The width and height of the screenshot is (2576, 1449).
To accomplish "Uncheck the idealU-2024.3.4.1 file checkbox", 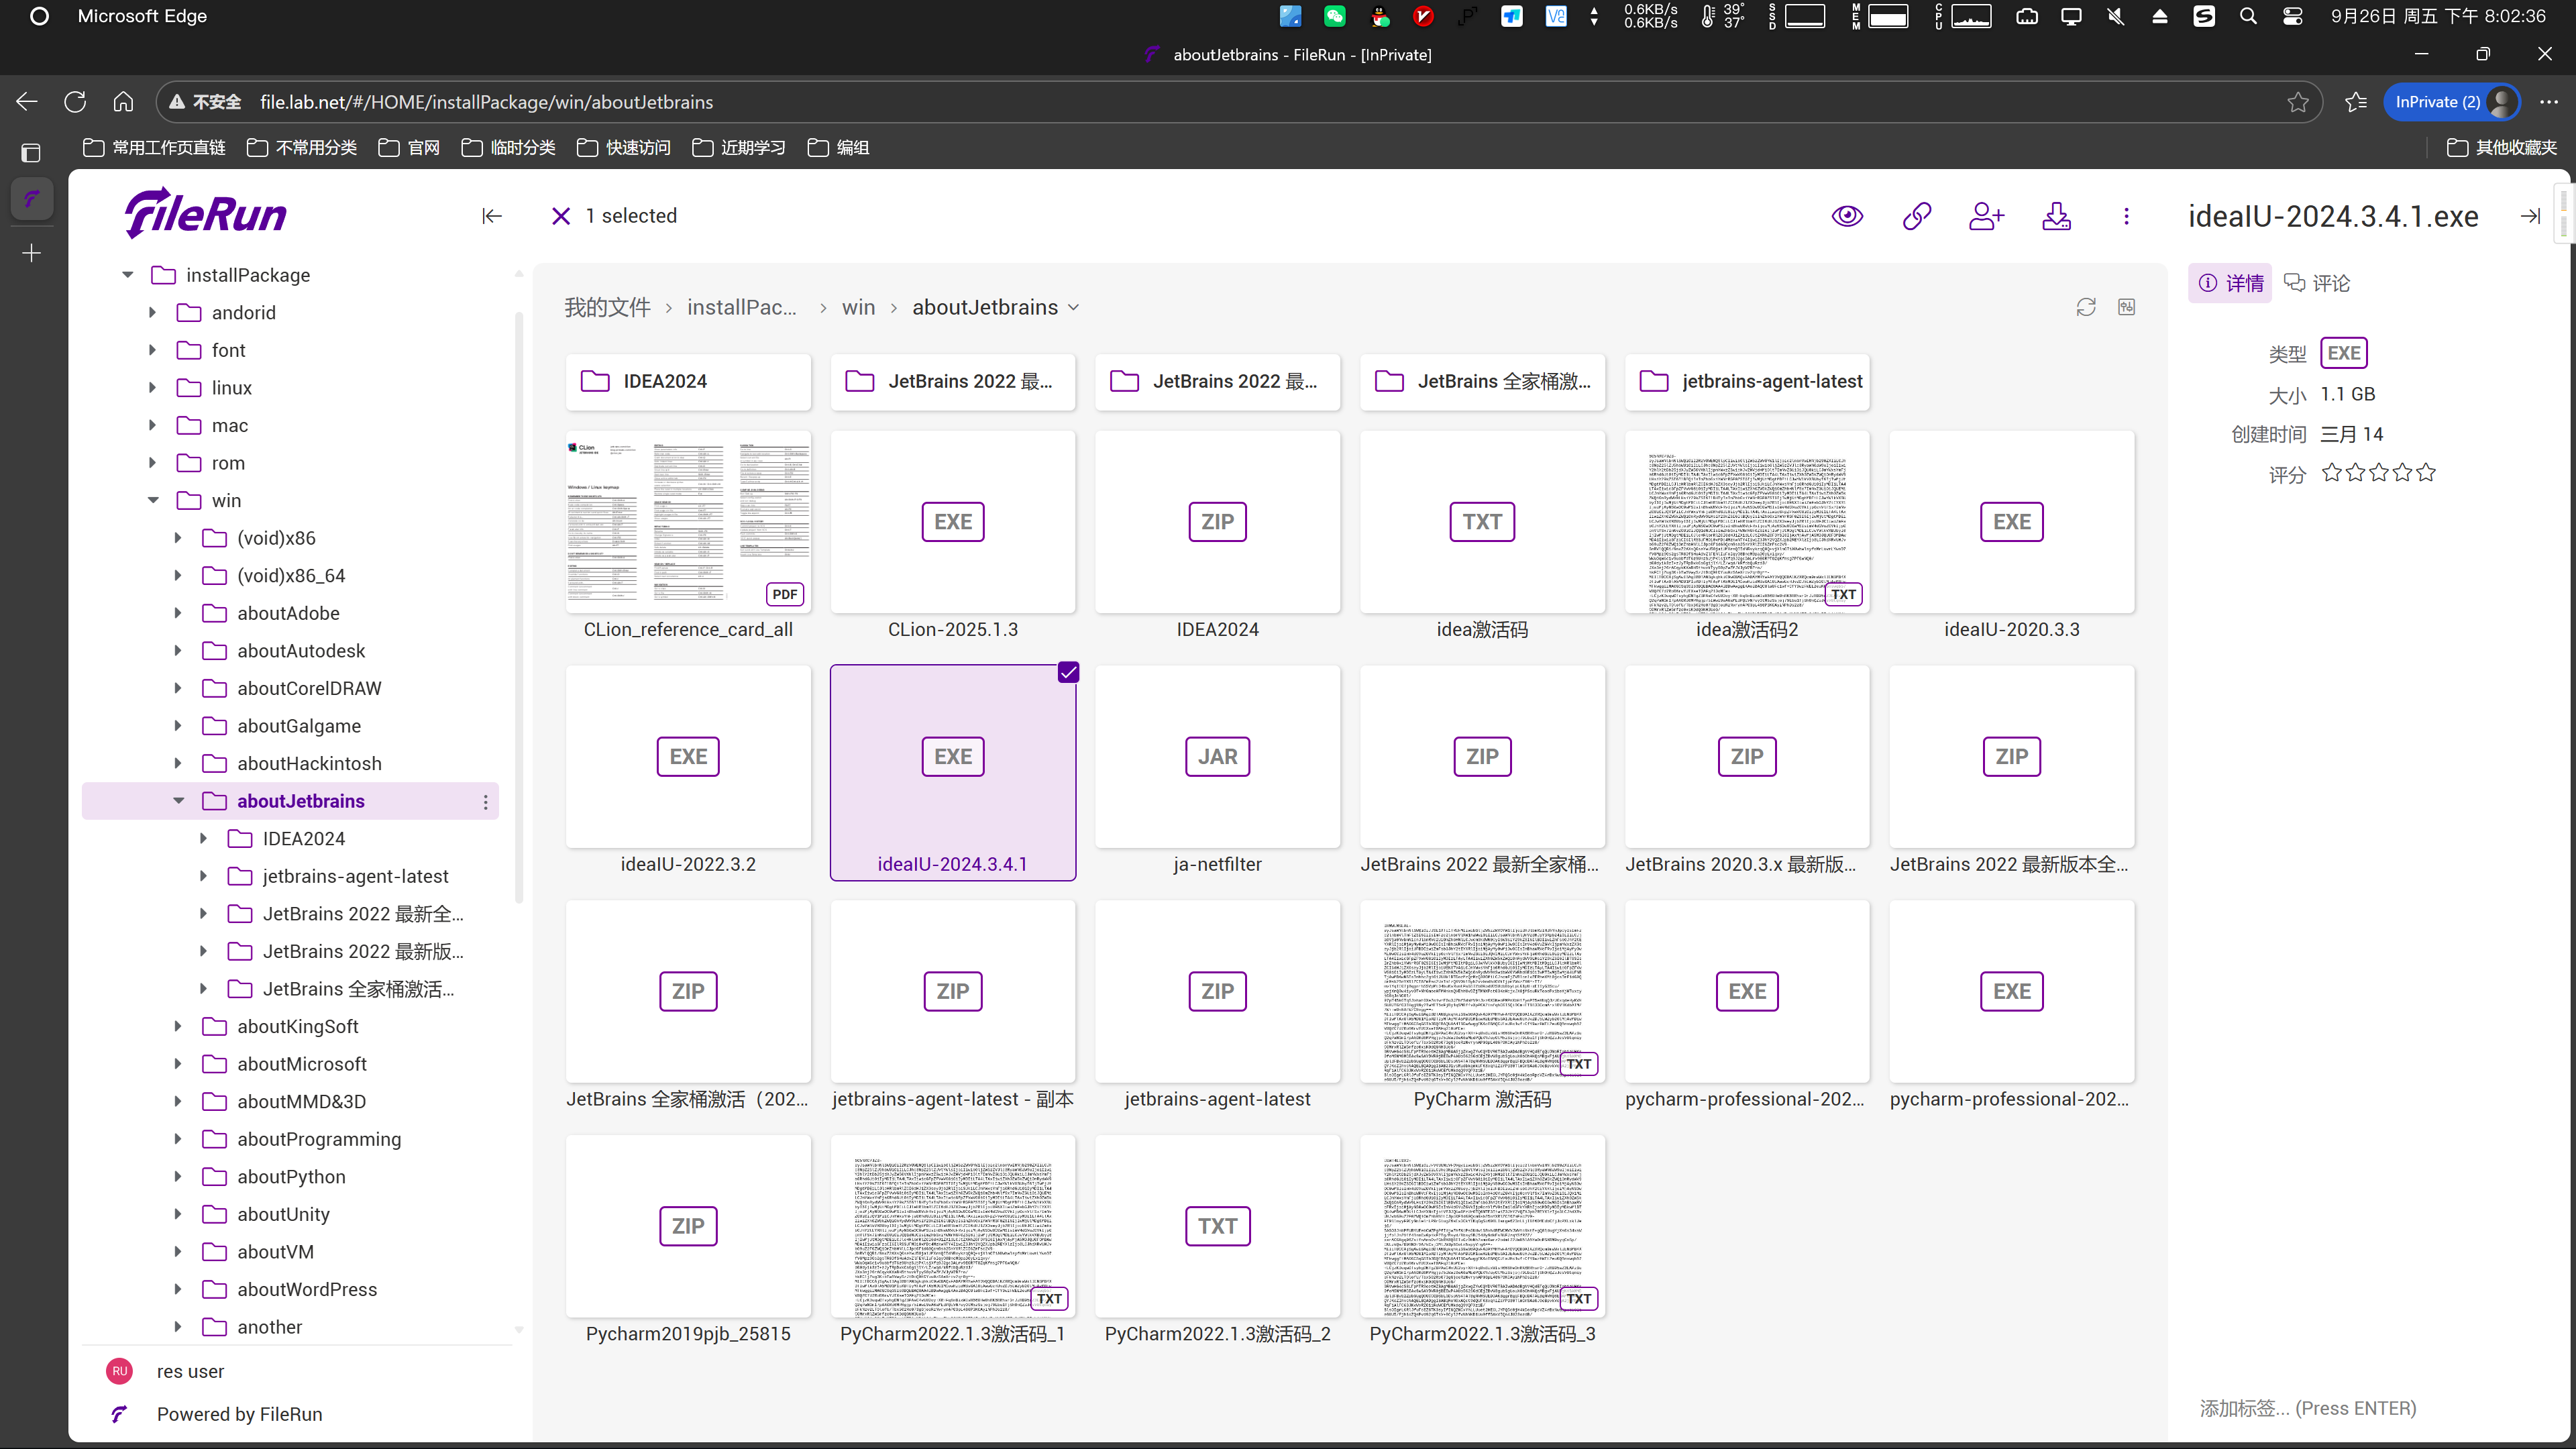I will click(x=1068, y=672).
